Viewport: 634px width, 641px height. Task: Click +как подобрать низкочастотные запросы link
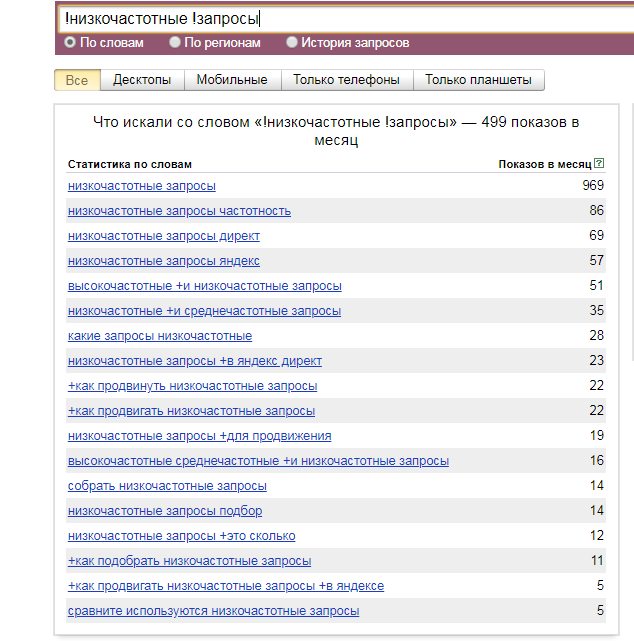(189, 561)
